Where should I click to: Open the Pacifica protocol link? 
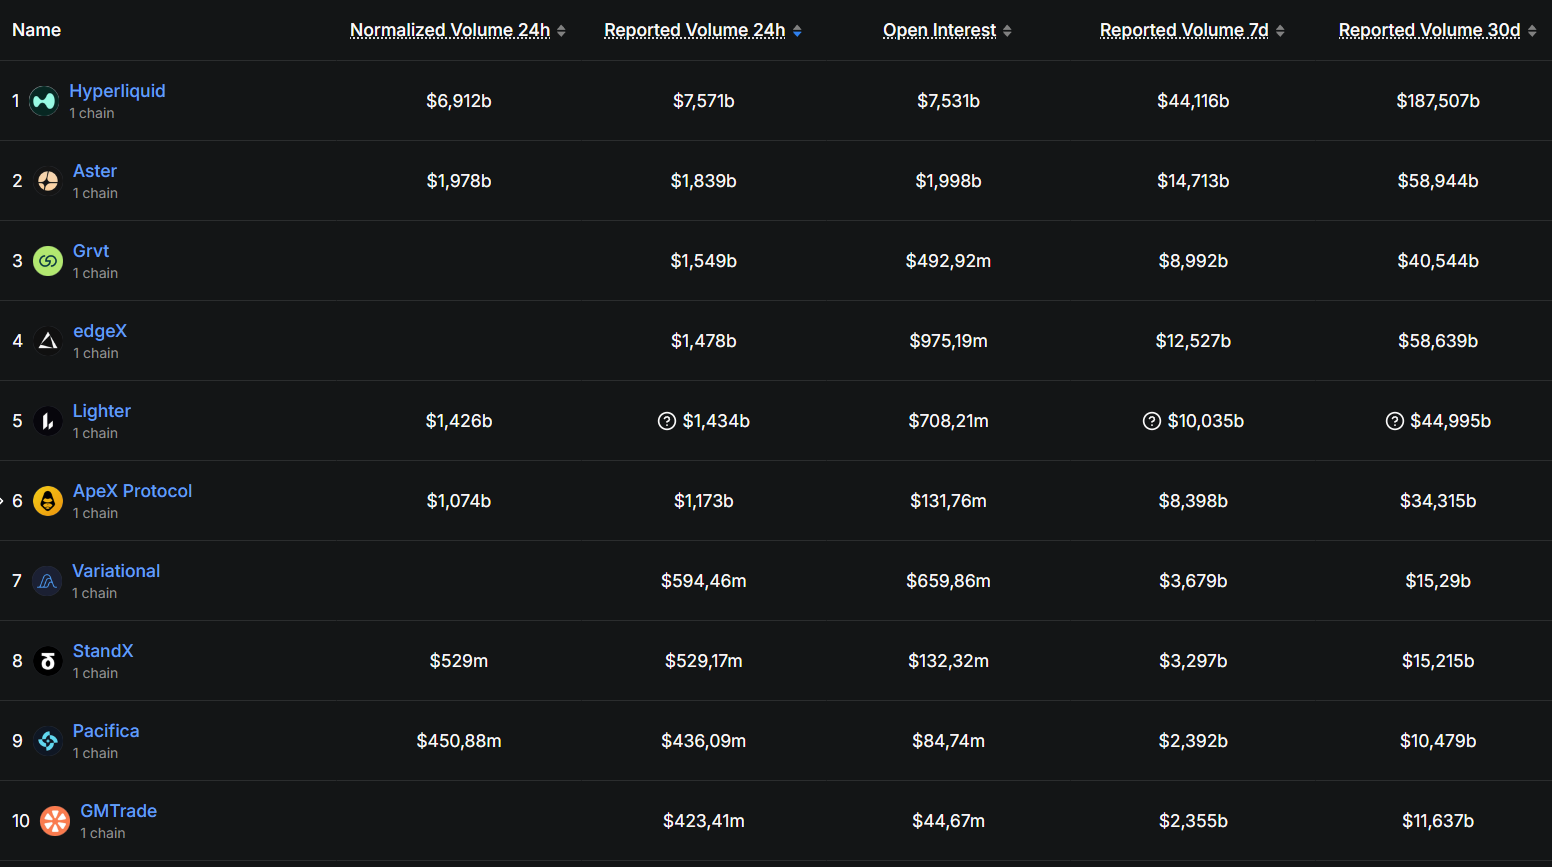pos(106,731)
